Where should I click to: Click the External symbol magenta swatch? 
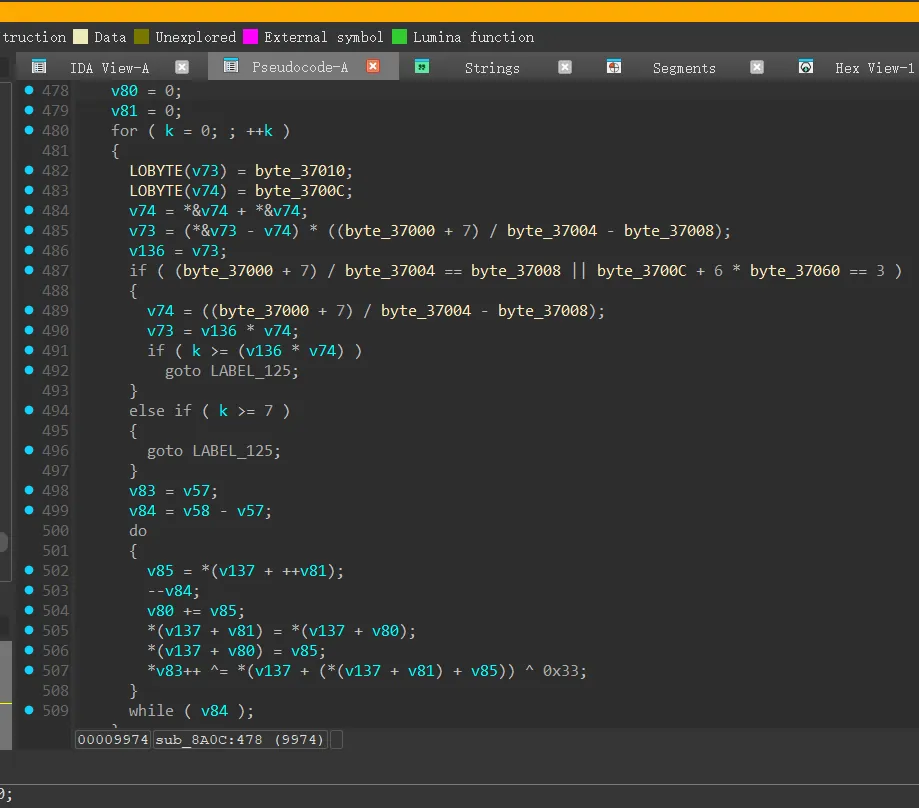pyautogui.click(x=250, y=37)
